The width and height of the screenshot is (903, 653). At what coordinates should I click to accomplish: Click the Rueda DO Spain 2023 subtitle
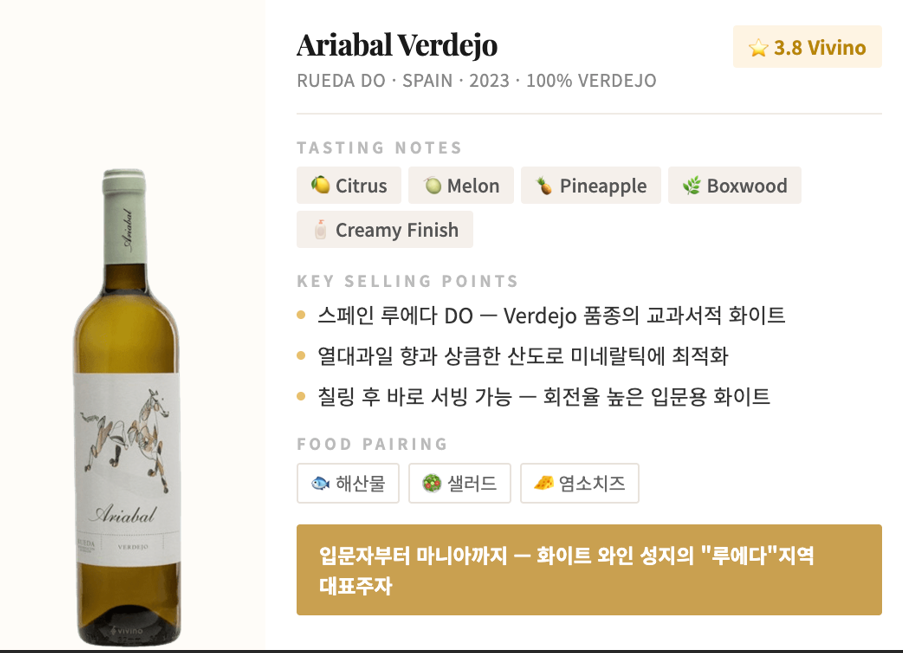(x=476, y=81)
